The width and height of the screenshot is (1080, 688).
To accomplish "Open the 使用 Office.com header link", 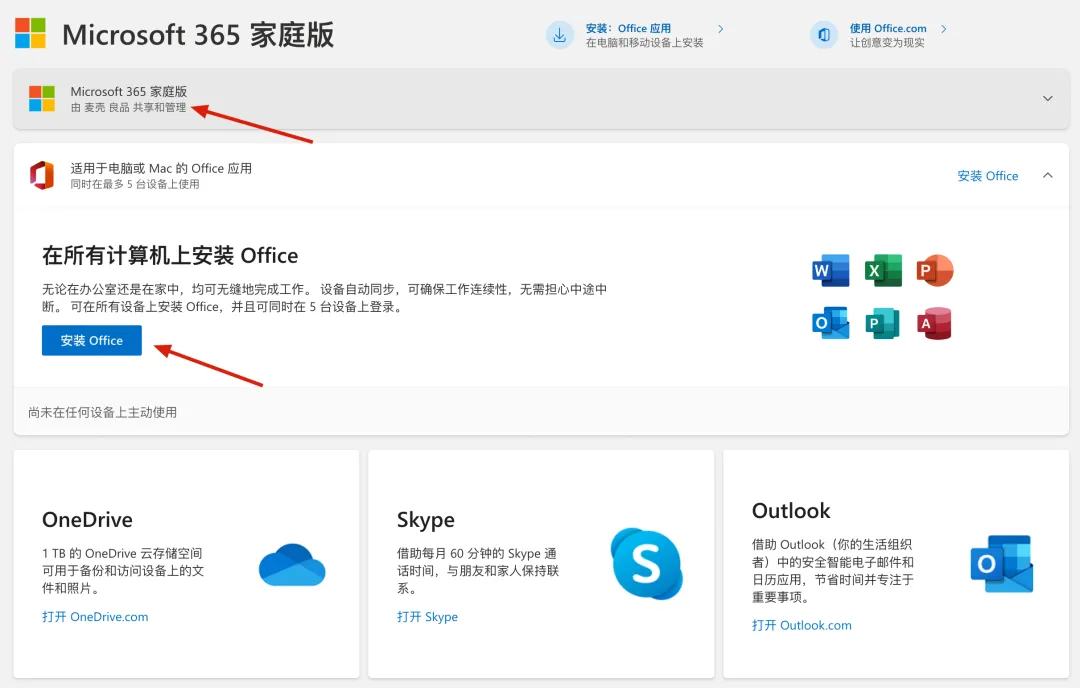I will tap(888, 28).
